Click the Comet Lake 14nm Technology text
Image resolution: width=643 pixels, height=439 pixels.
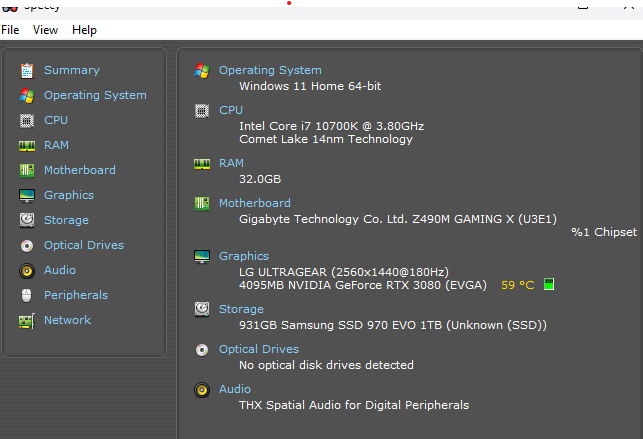coord(326,139)
